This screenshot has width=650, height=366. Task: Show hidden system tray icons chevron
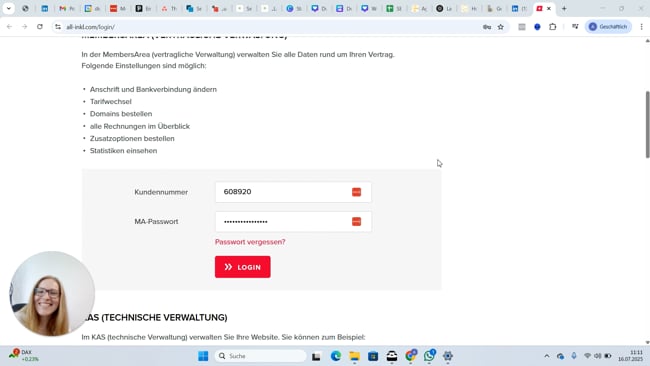(x=547, y=356)
